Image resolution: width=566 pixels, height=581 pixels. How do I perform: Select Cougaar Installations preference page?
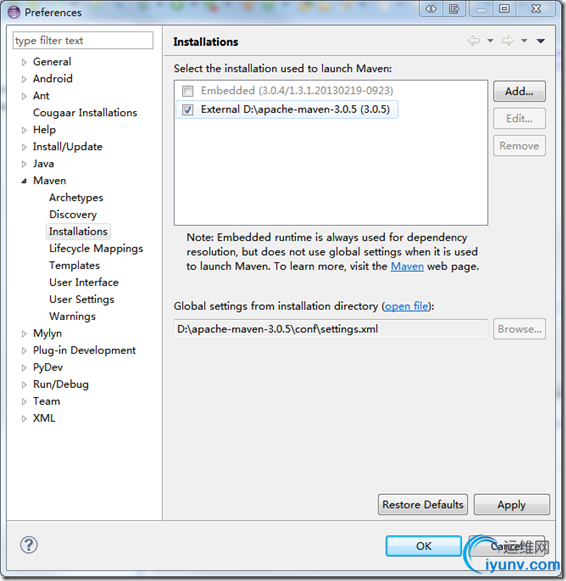click(x=85, y=113)
